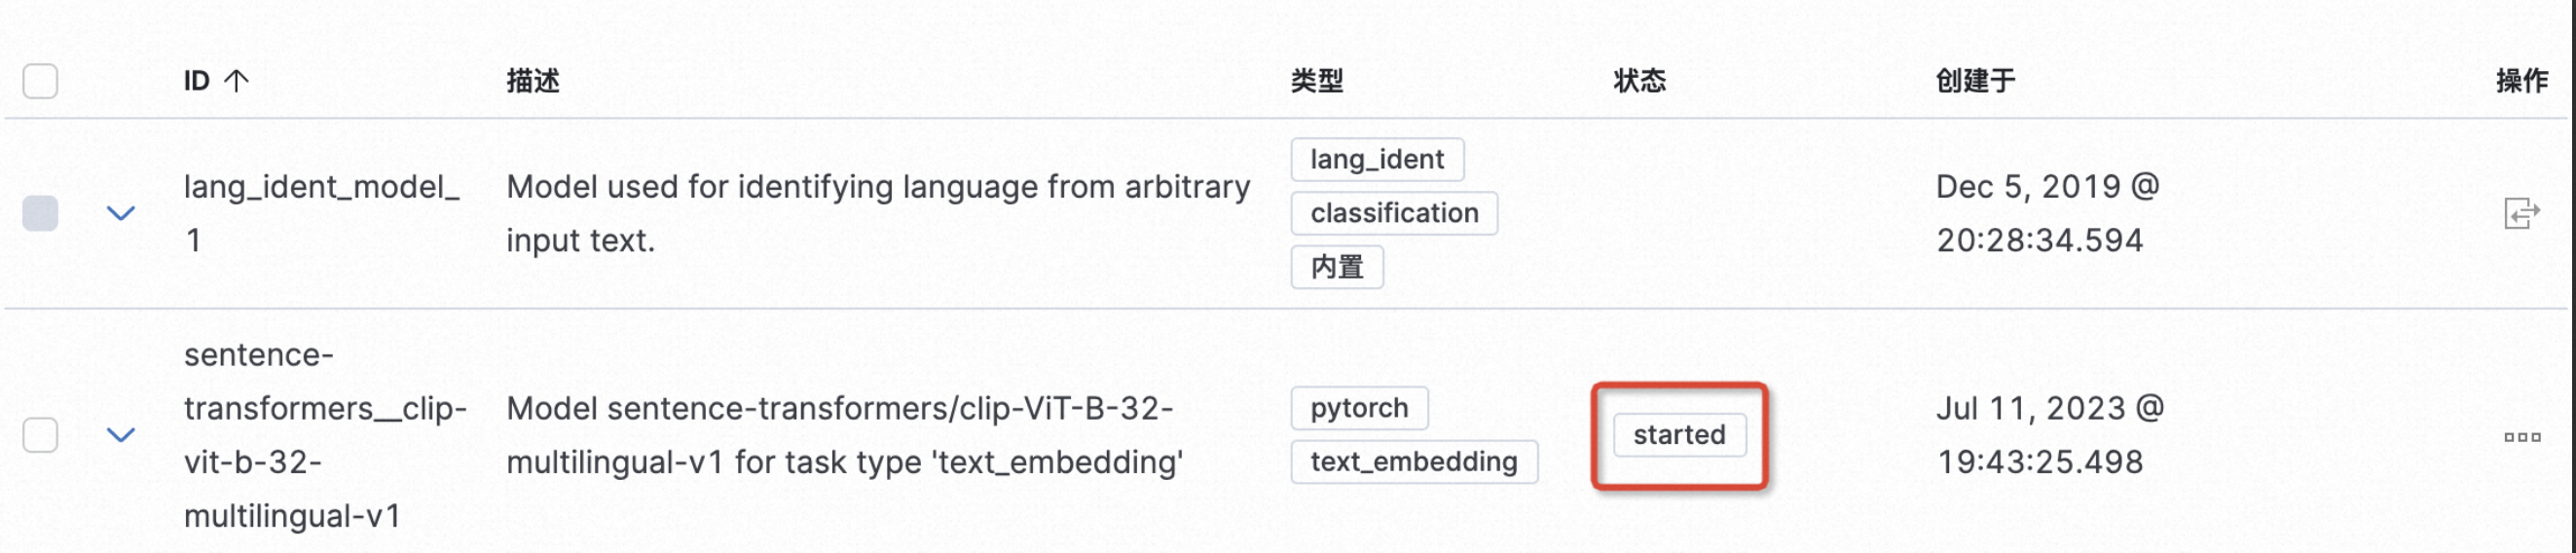2576x553 pixels.
Task: Click the classification type badge
Action: (1394, 213)
